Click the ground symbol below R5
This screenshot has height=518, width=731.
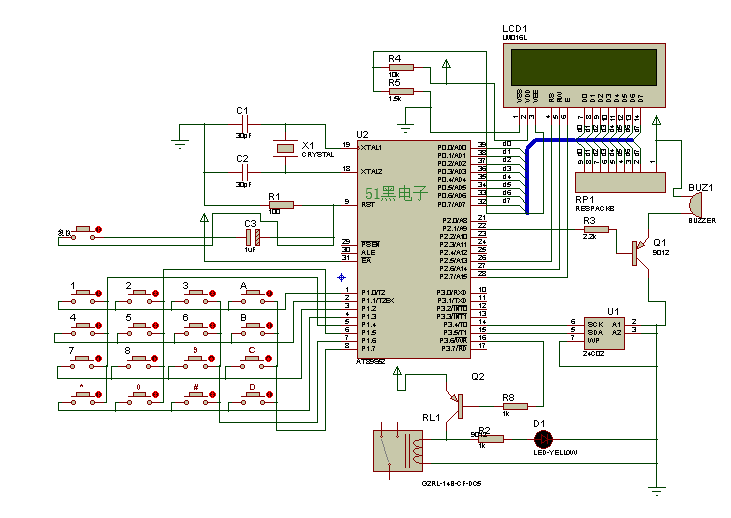(406, 128)
